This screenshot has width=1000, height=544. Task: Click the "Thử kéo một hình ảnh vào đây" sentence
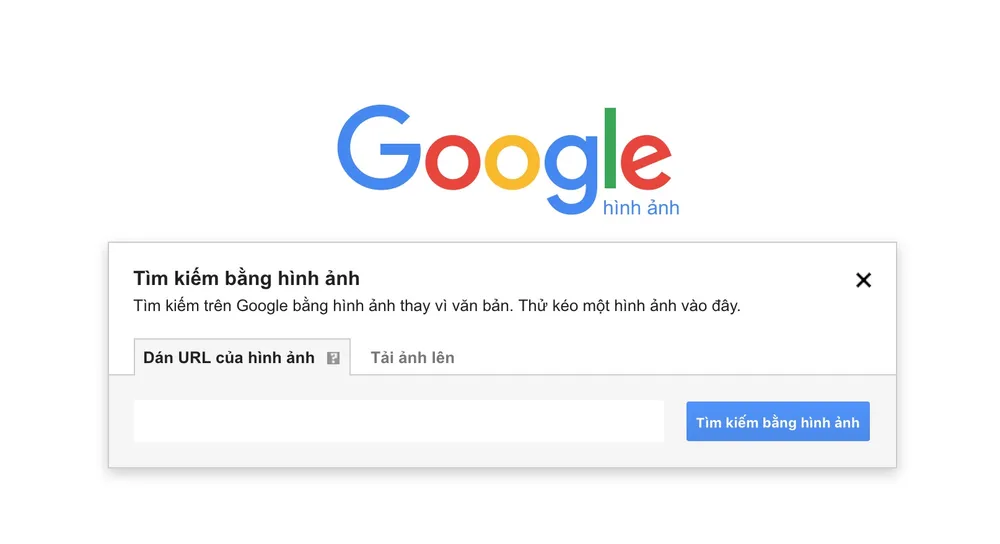point(630,306)
